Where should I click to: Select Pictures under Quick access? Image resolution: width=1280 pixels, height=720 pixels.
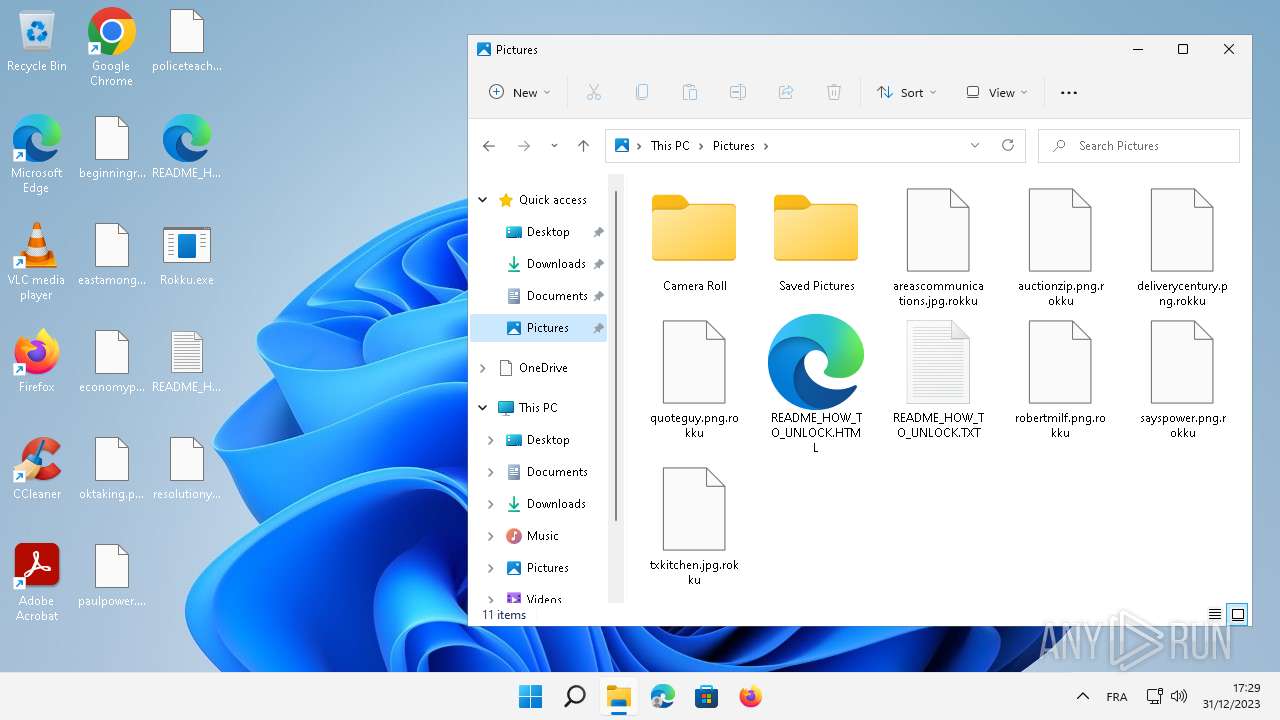[539, 328]
